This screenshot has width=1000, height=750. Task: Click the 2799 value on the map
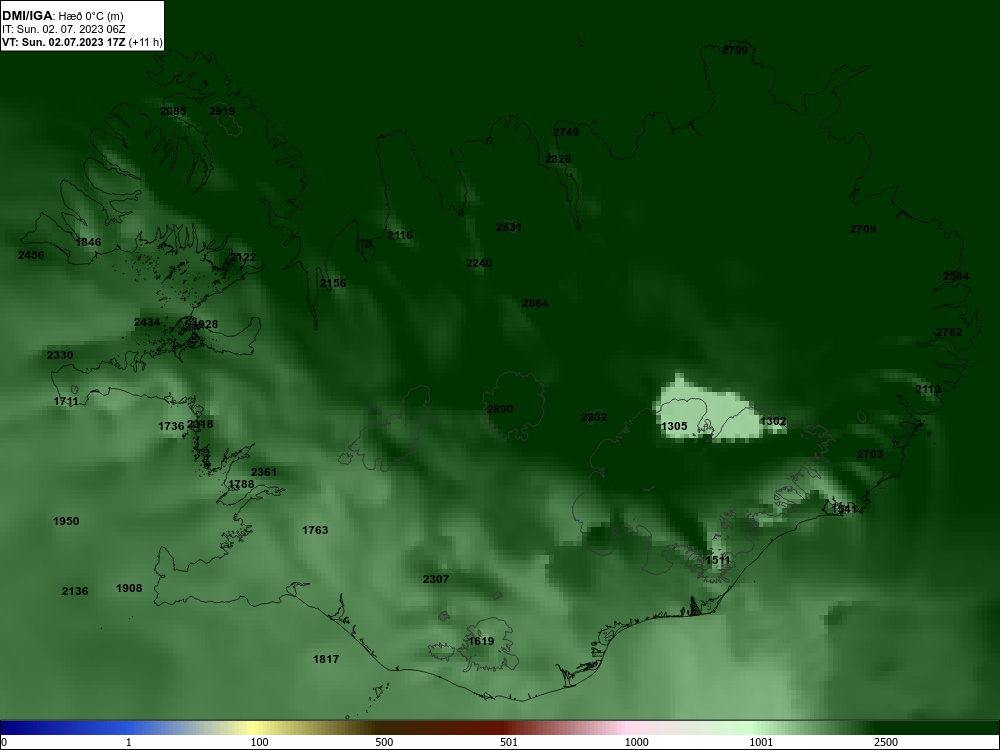[x=735, y=50]
